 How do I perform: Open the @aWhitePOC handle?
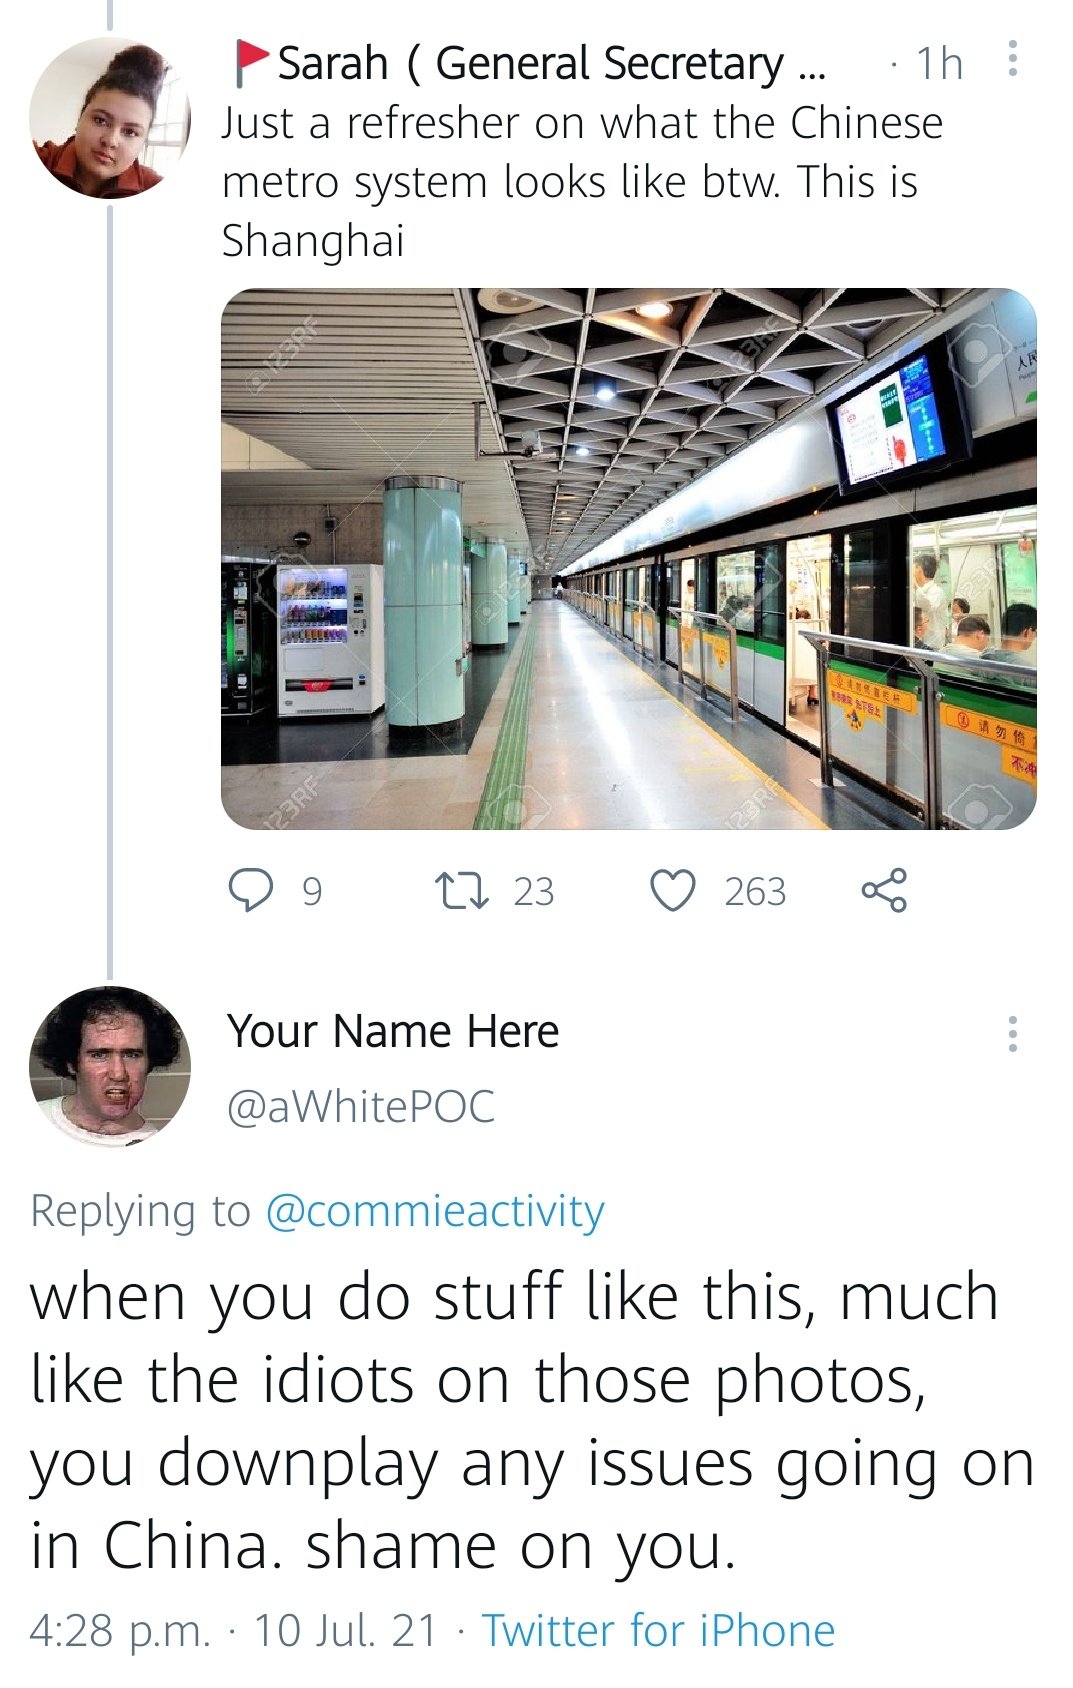click(x=361, y=1107)
